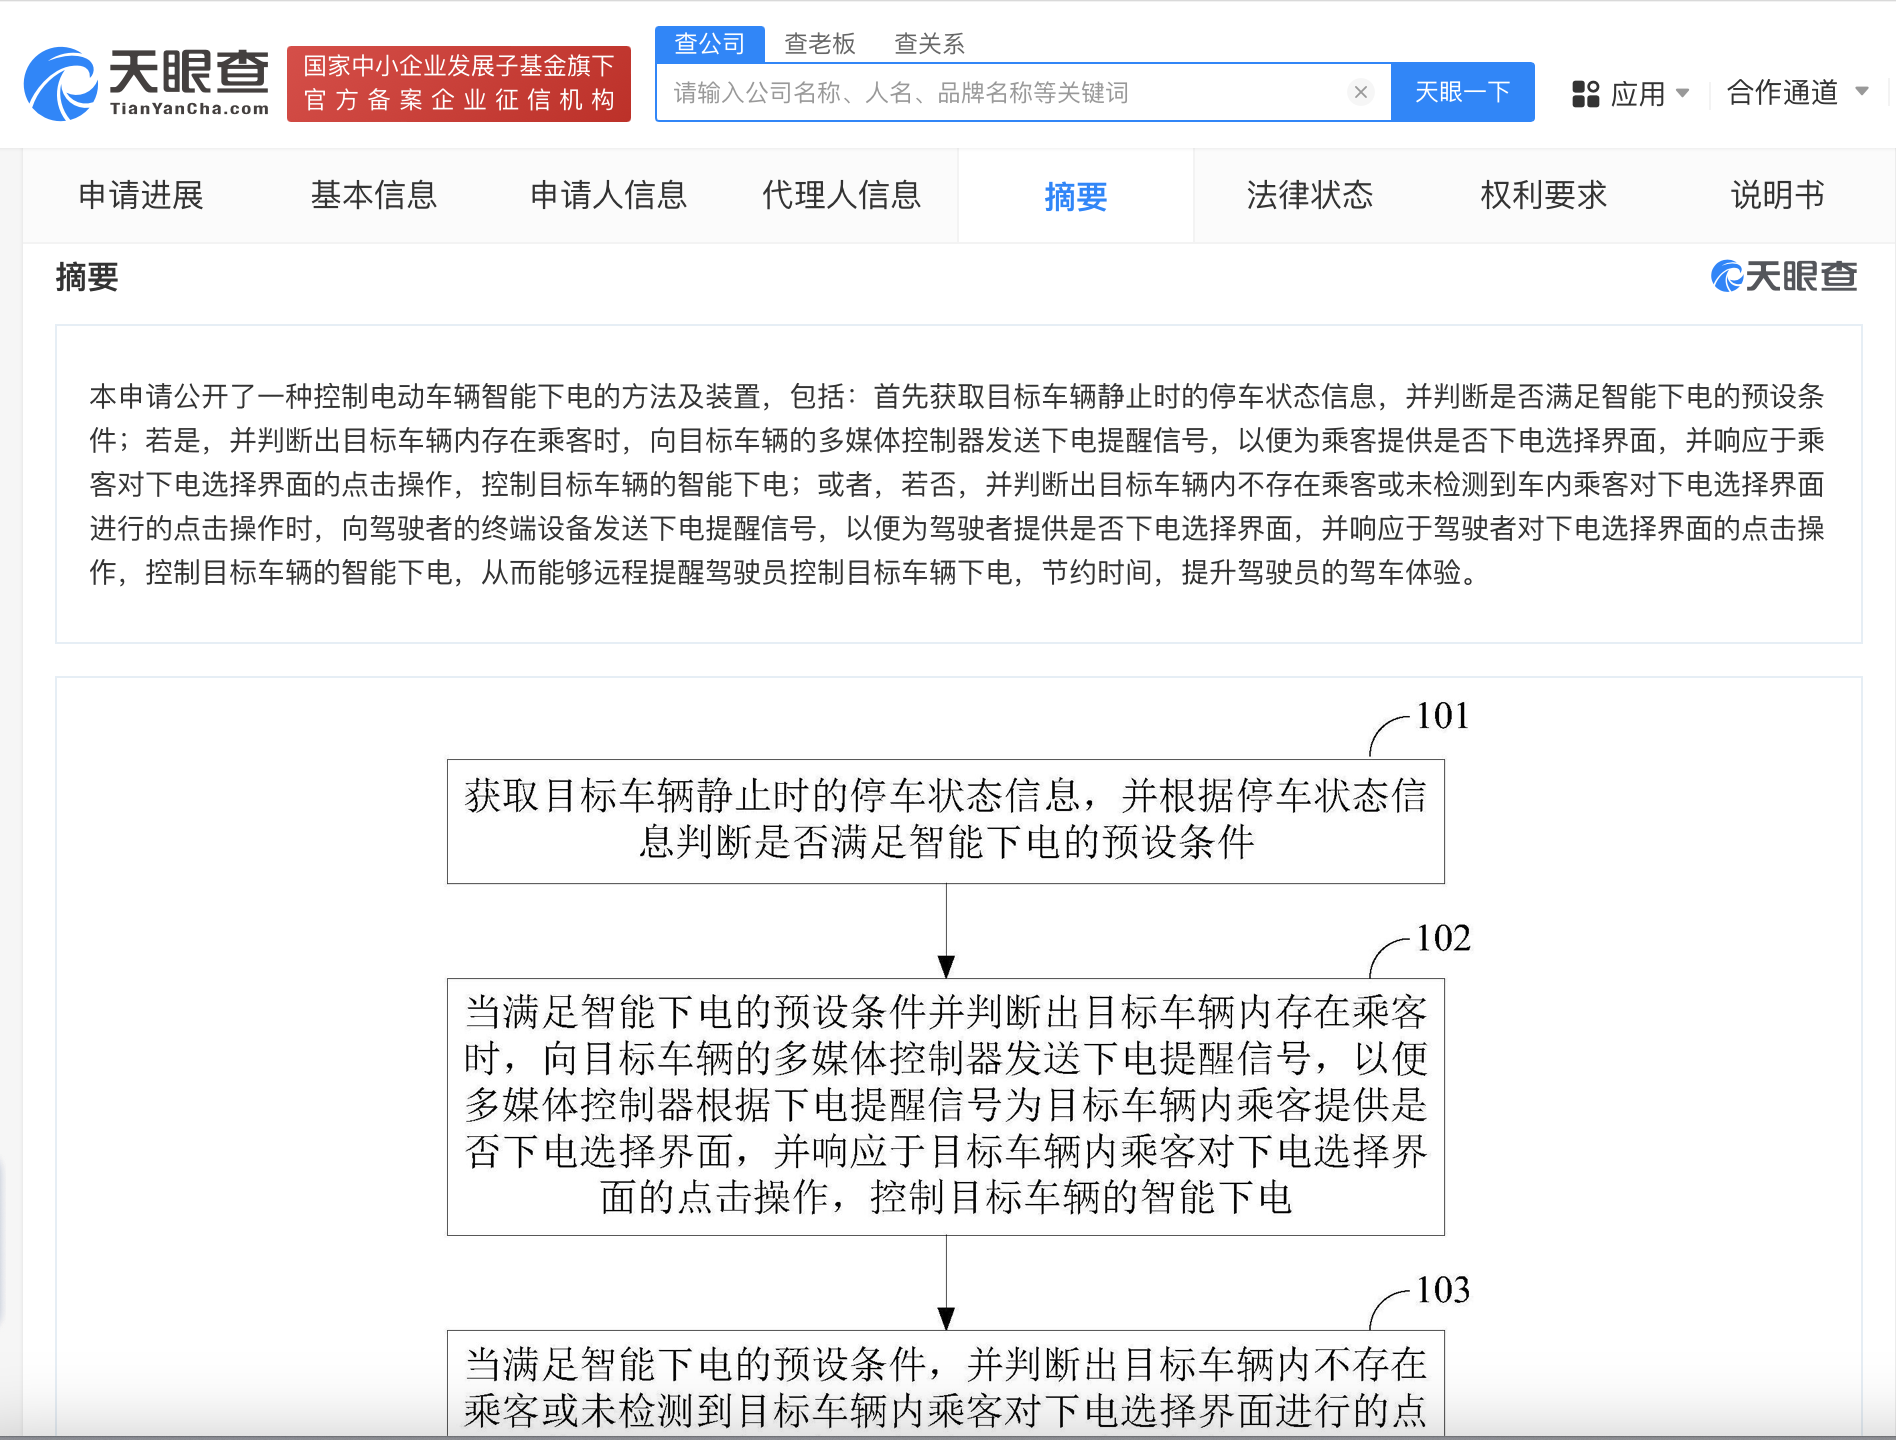1896x1440 pixels.
Task: Click flowchart box 101 获取目标车辆静止时
Action: pyautogui.click(x=945, y=821)
